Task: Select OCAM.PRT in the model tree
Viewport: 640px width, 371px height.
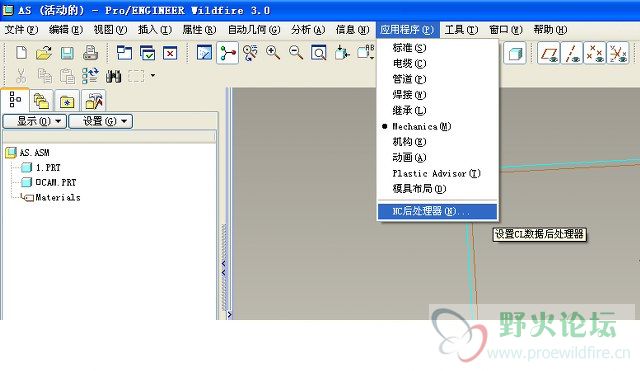Action: 49,182
